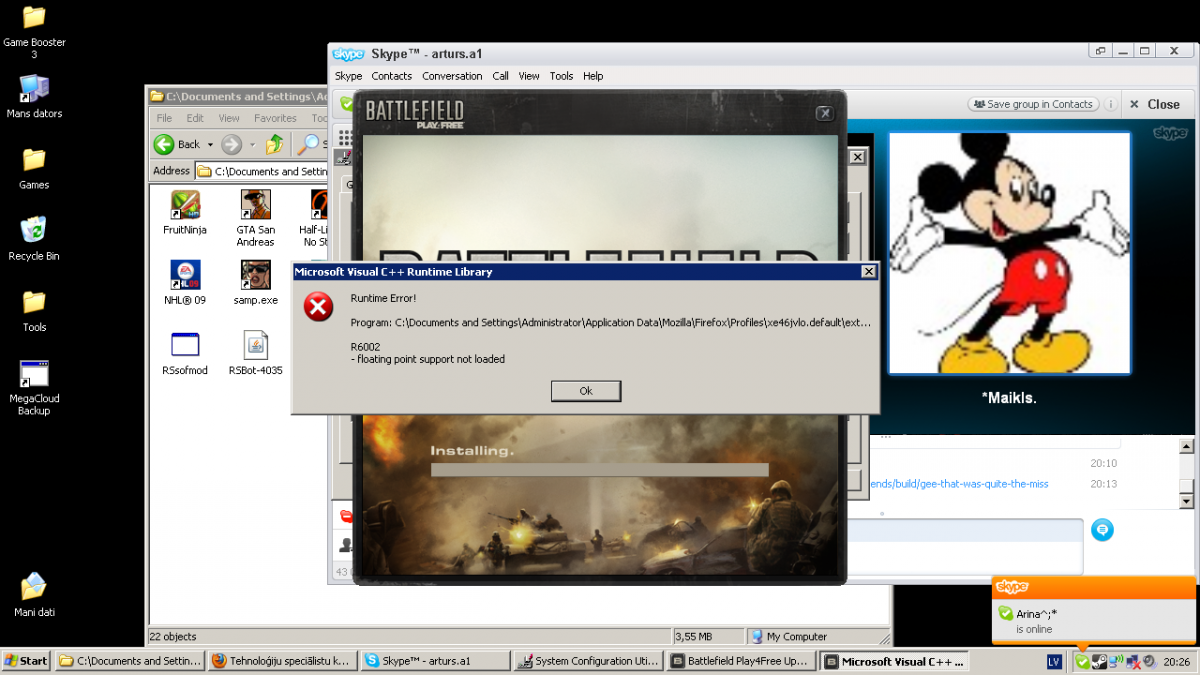Viewport: 1200px width, 675px height.
Task: Click the LV language indicator
Action: click(x=1054, y=661)
